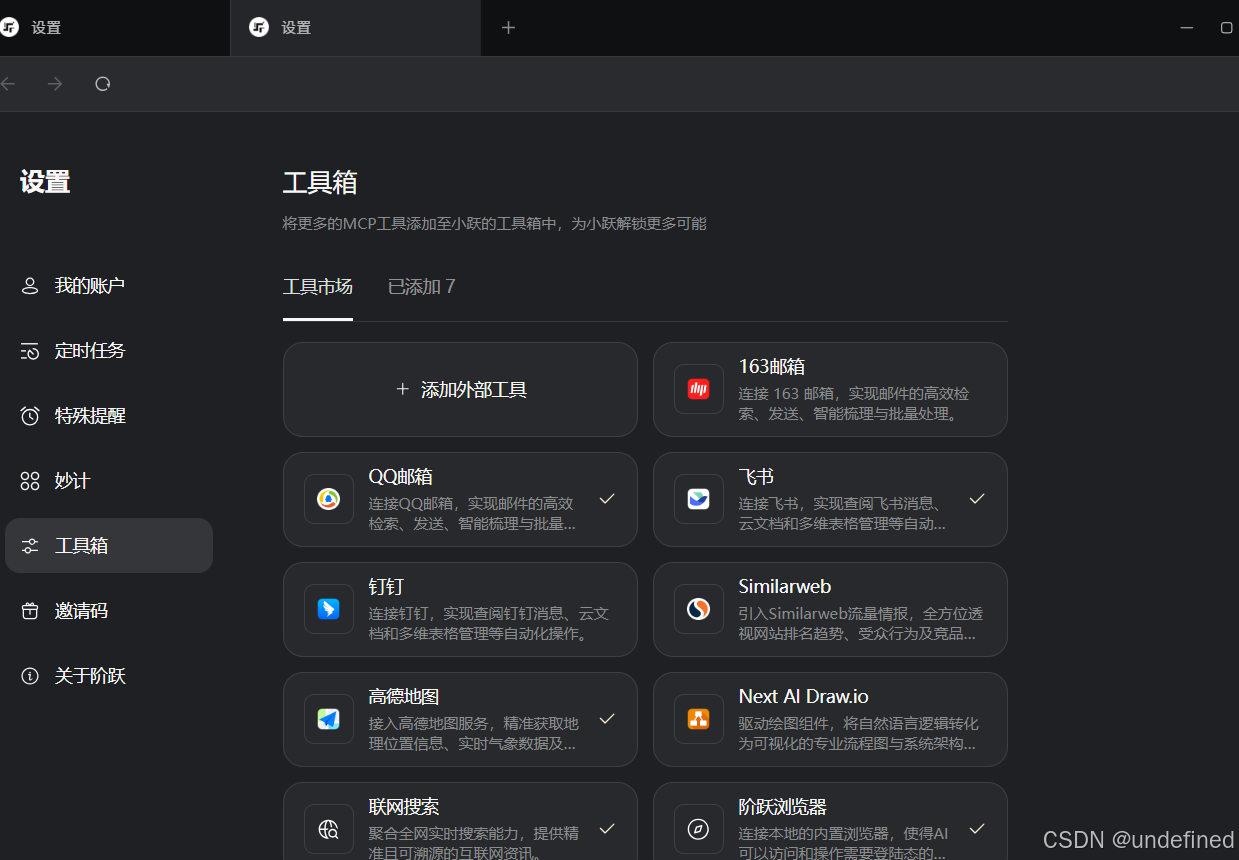The height and width of the screenshot is (860, 1239).
Task: Click the 设置 sidebar heading
Action: [45, 183]
